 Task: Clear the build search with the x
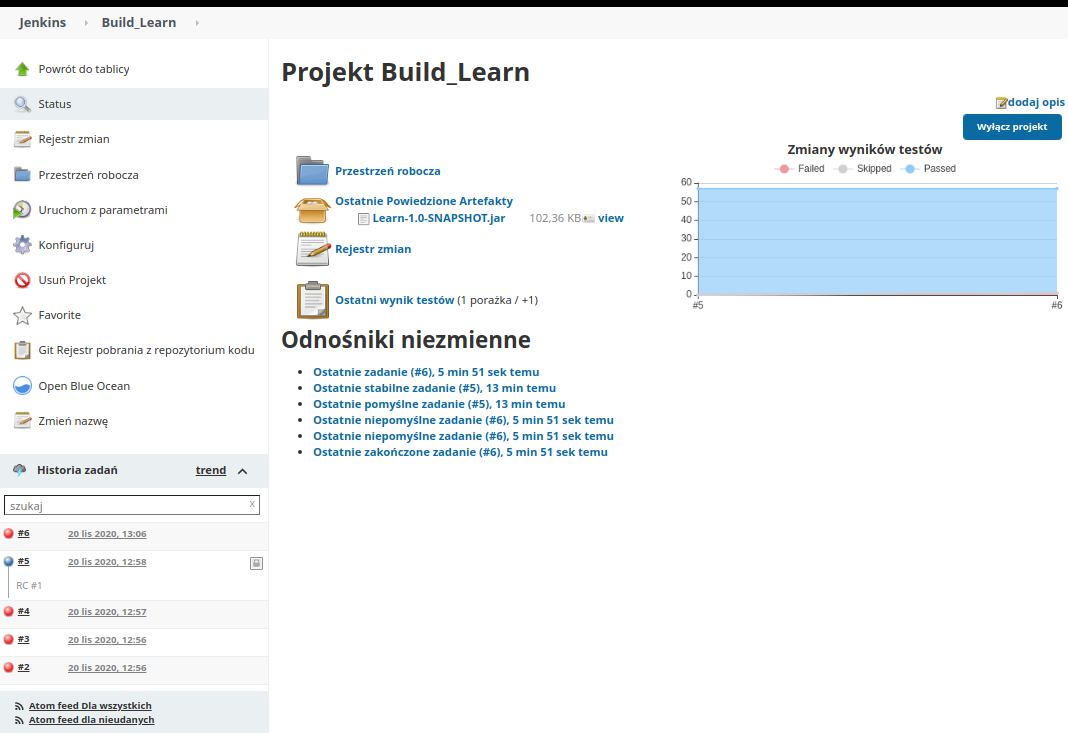click(x=252, y=504)
